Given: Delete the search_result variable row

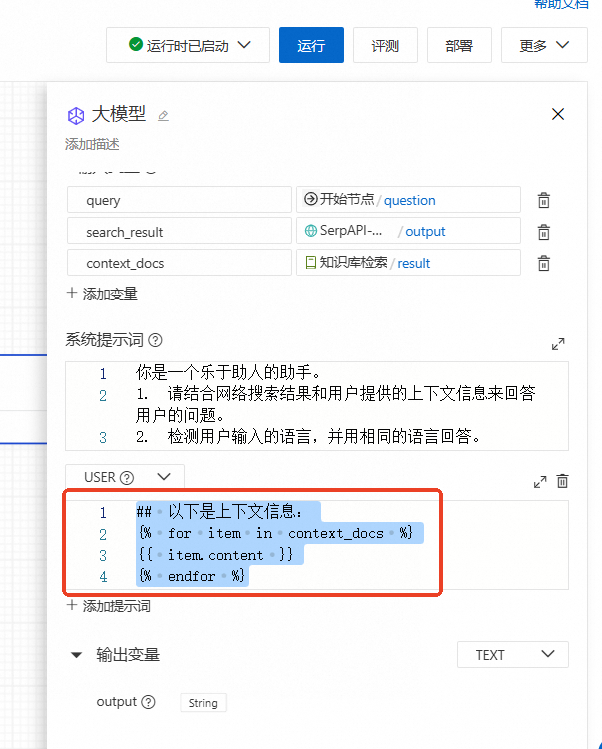Looking at the screenshot, I should (x=543, y=232).
